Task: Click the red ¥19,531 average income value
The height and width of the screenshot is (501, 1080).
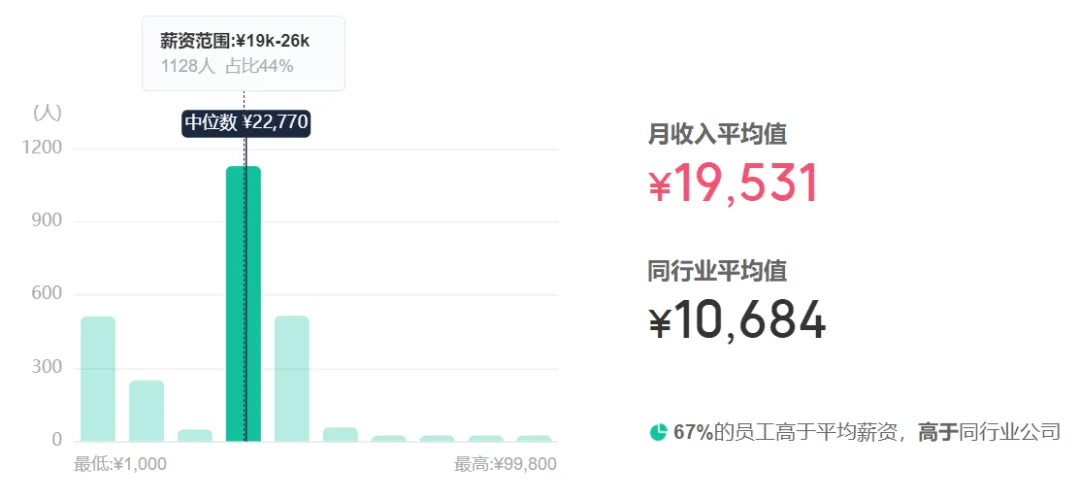Action: (x=733, y=183)
